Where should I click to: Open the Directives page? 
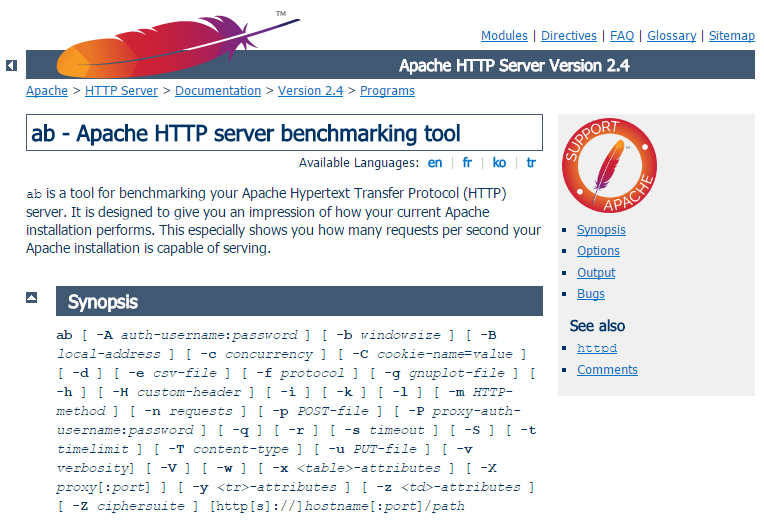(x=569, y=36)
